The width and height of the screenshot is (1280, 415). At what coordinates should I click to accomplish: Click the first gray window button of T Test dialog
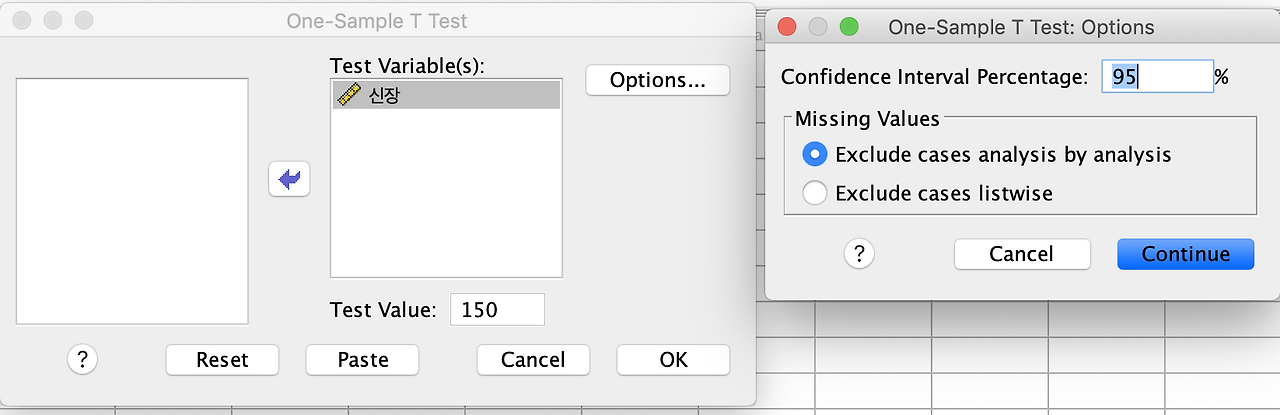[x=22, y=20]
